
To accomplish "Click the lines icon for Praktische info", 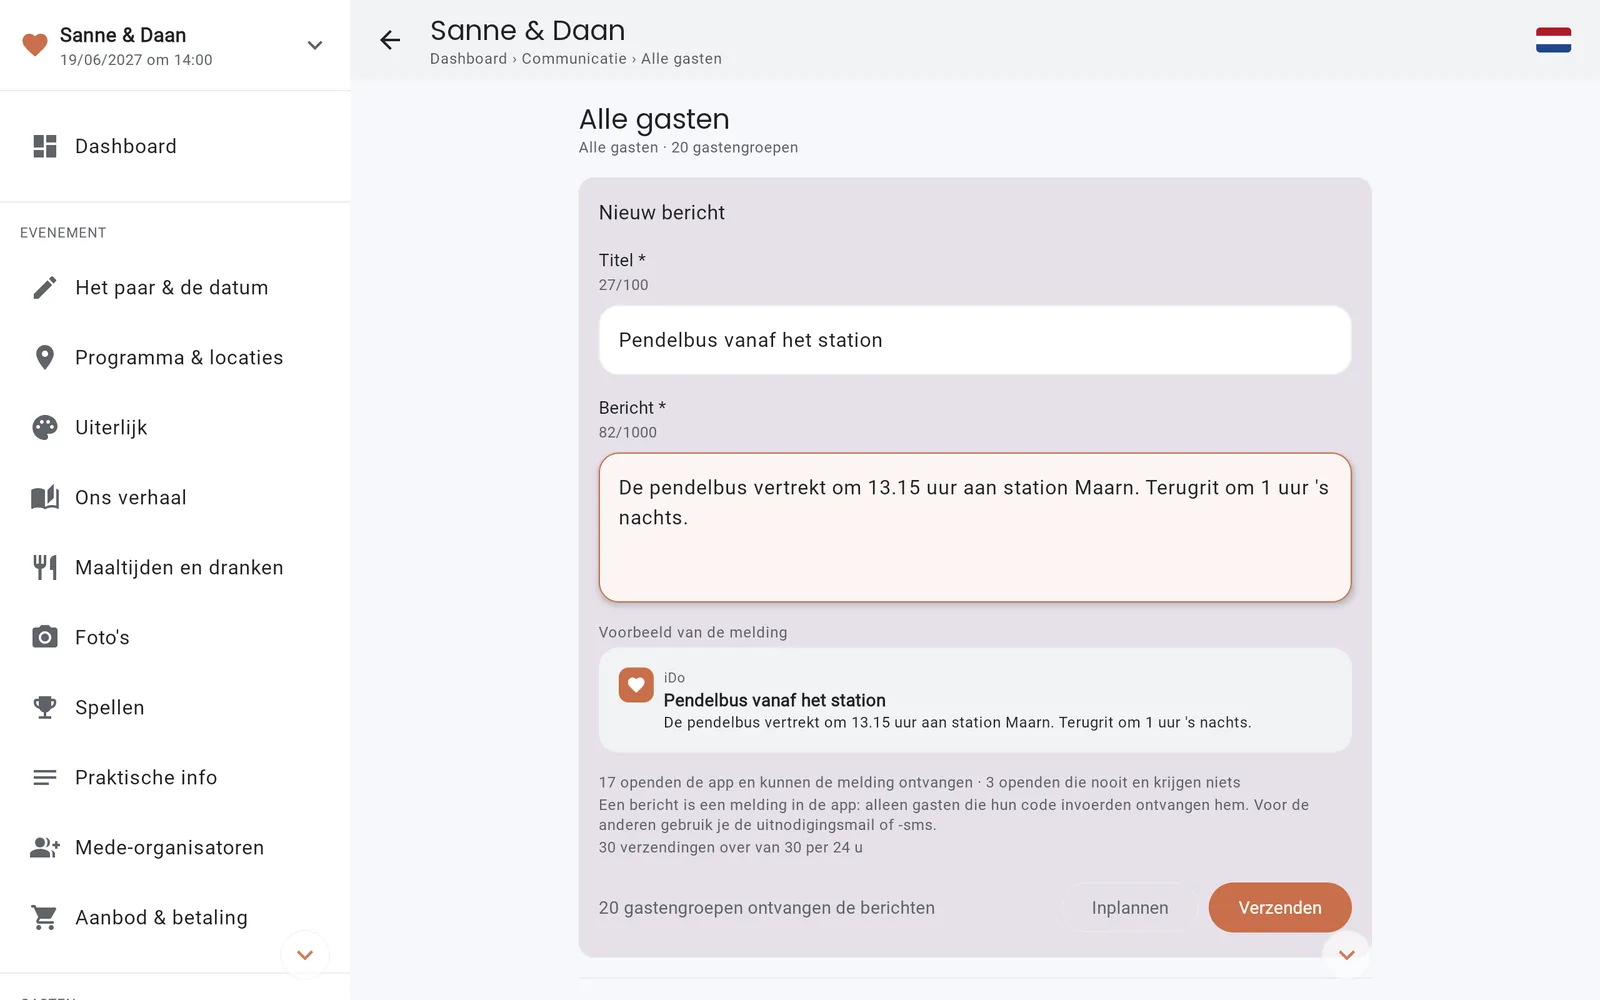I will click(45, 778).
